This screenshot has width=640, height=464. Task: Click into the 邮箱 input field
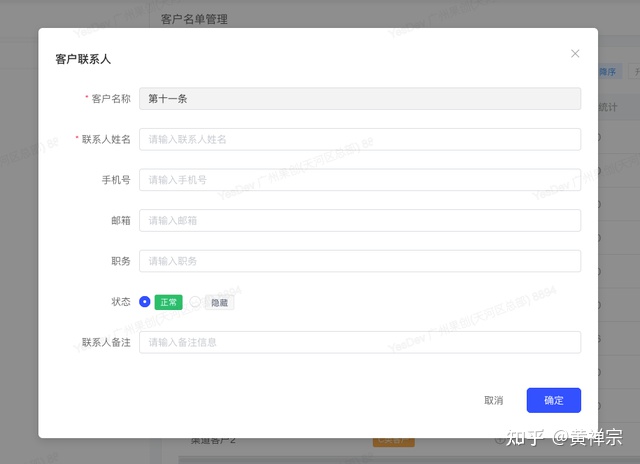(x=360, y=220)
